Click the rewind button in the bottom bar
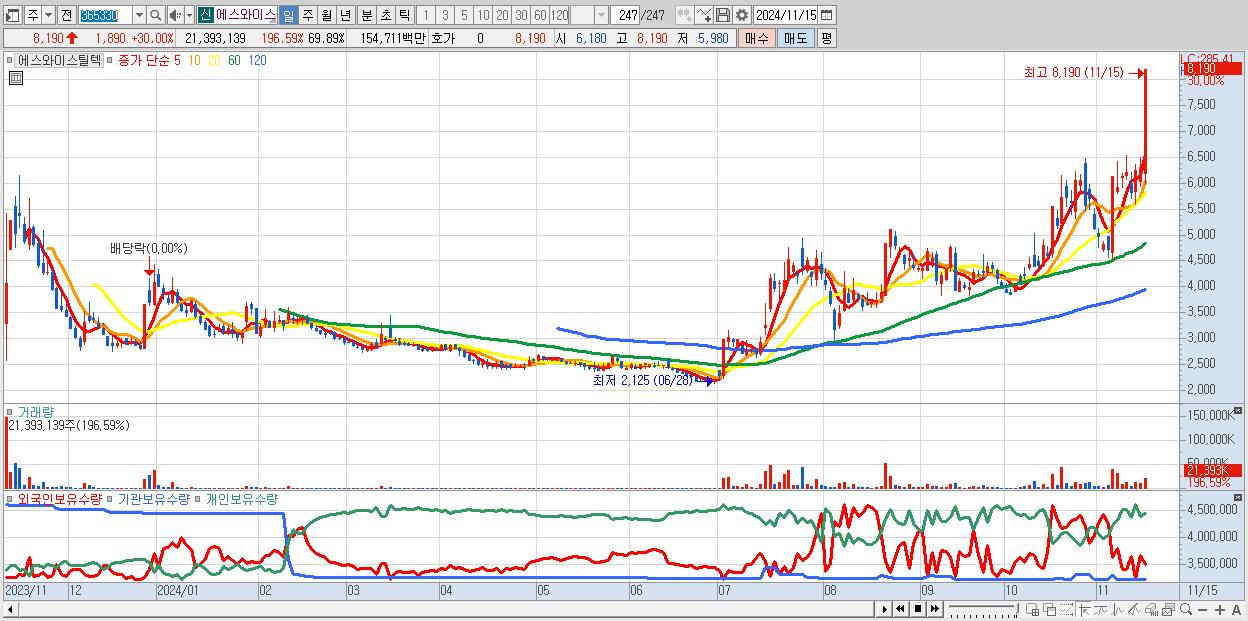The image size is (1248, 621). (900, 609)
